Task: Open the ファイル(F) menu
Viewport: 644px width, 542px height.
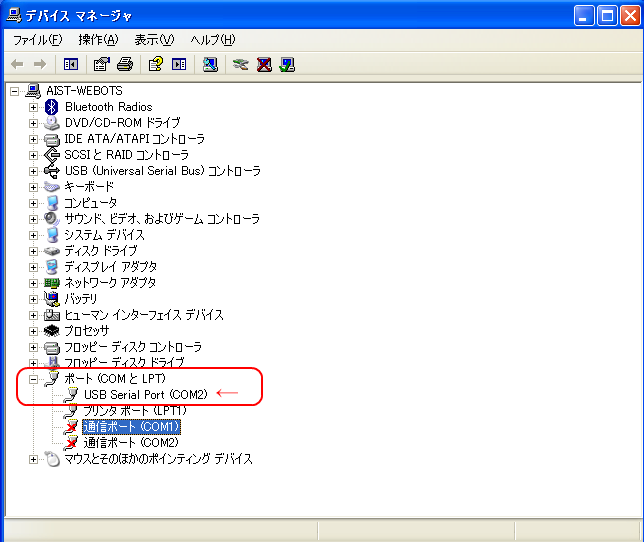Action: (x=37, y=40)
